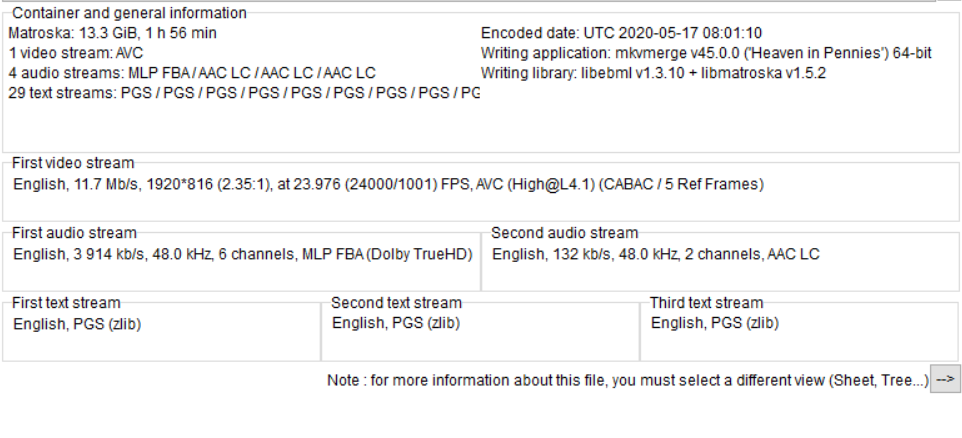
Task: Click the 'First audio stream' group title
Action: coord(75,233)
